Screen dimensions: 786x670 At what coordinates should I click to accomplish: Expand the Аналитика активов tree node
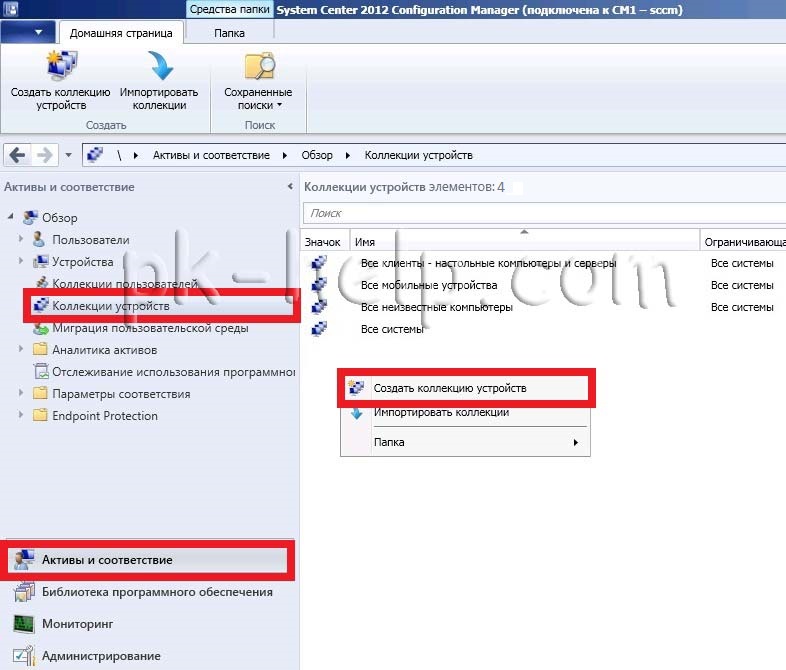pos(21,348)
